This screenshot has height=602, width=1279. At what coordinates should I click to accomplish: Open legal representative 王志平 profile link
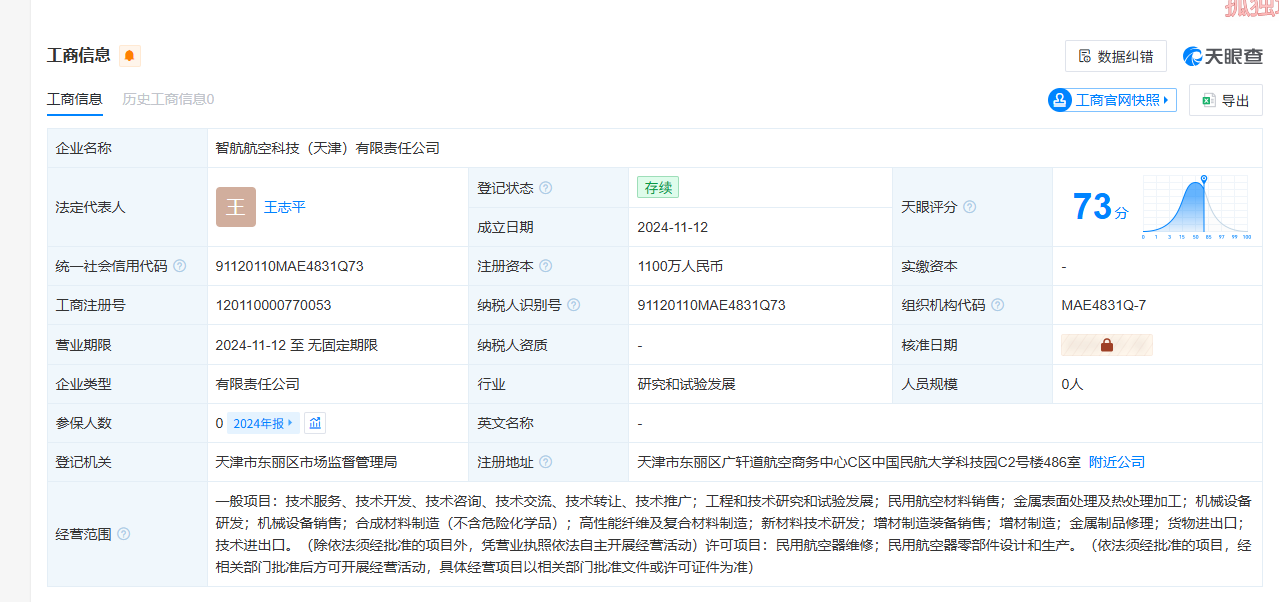point(285,207)
